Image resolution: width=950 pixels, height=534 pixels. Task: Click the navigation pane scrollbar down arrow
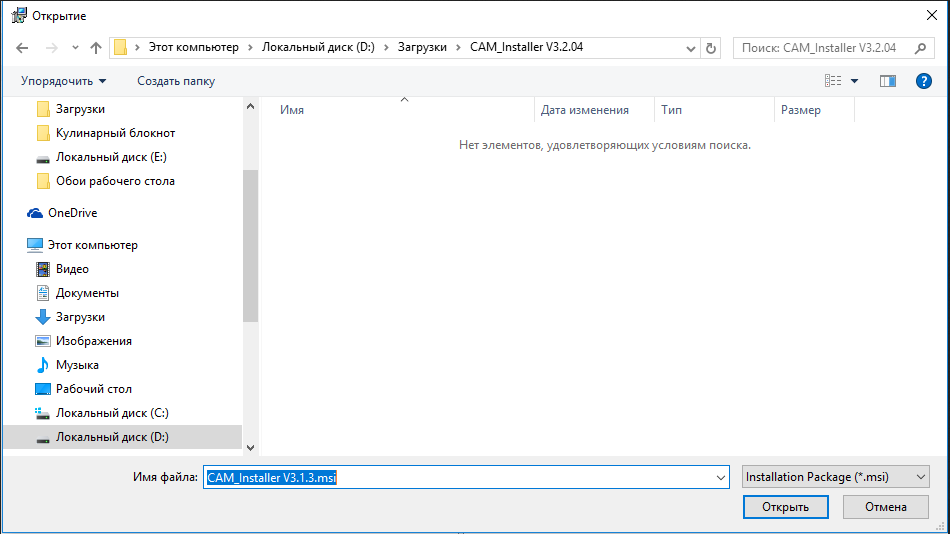coord(250,448)
